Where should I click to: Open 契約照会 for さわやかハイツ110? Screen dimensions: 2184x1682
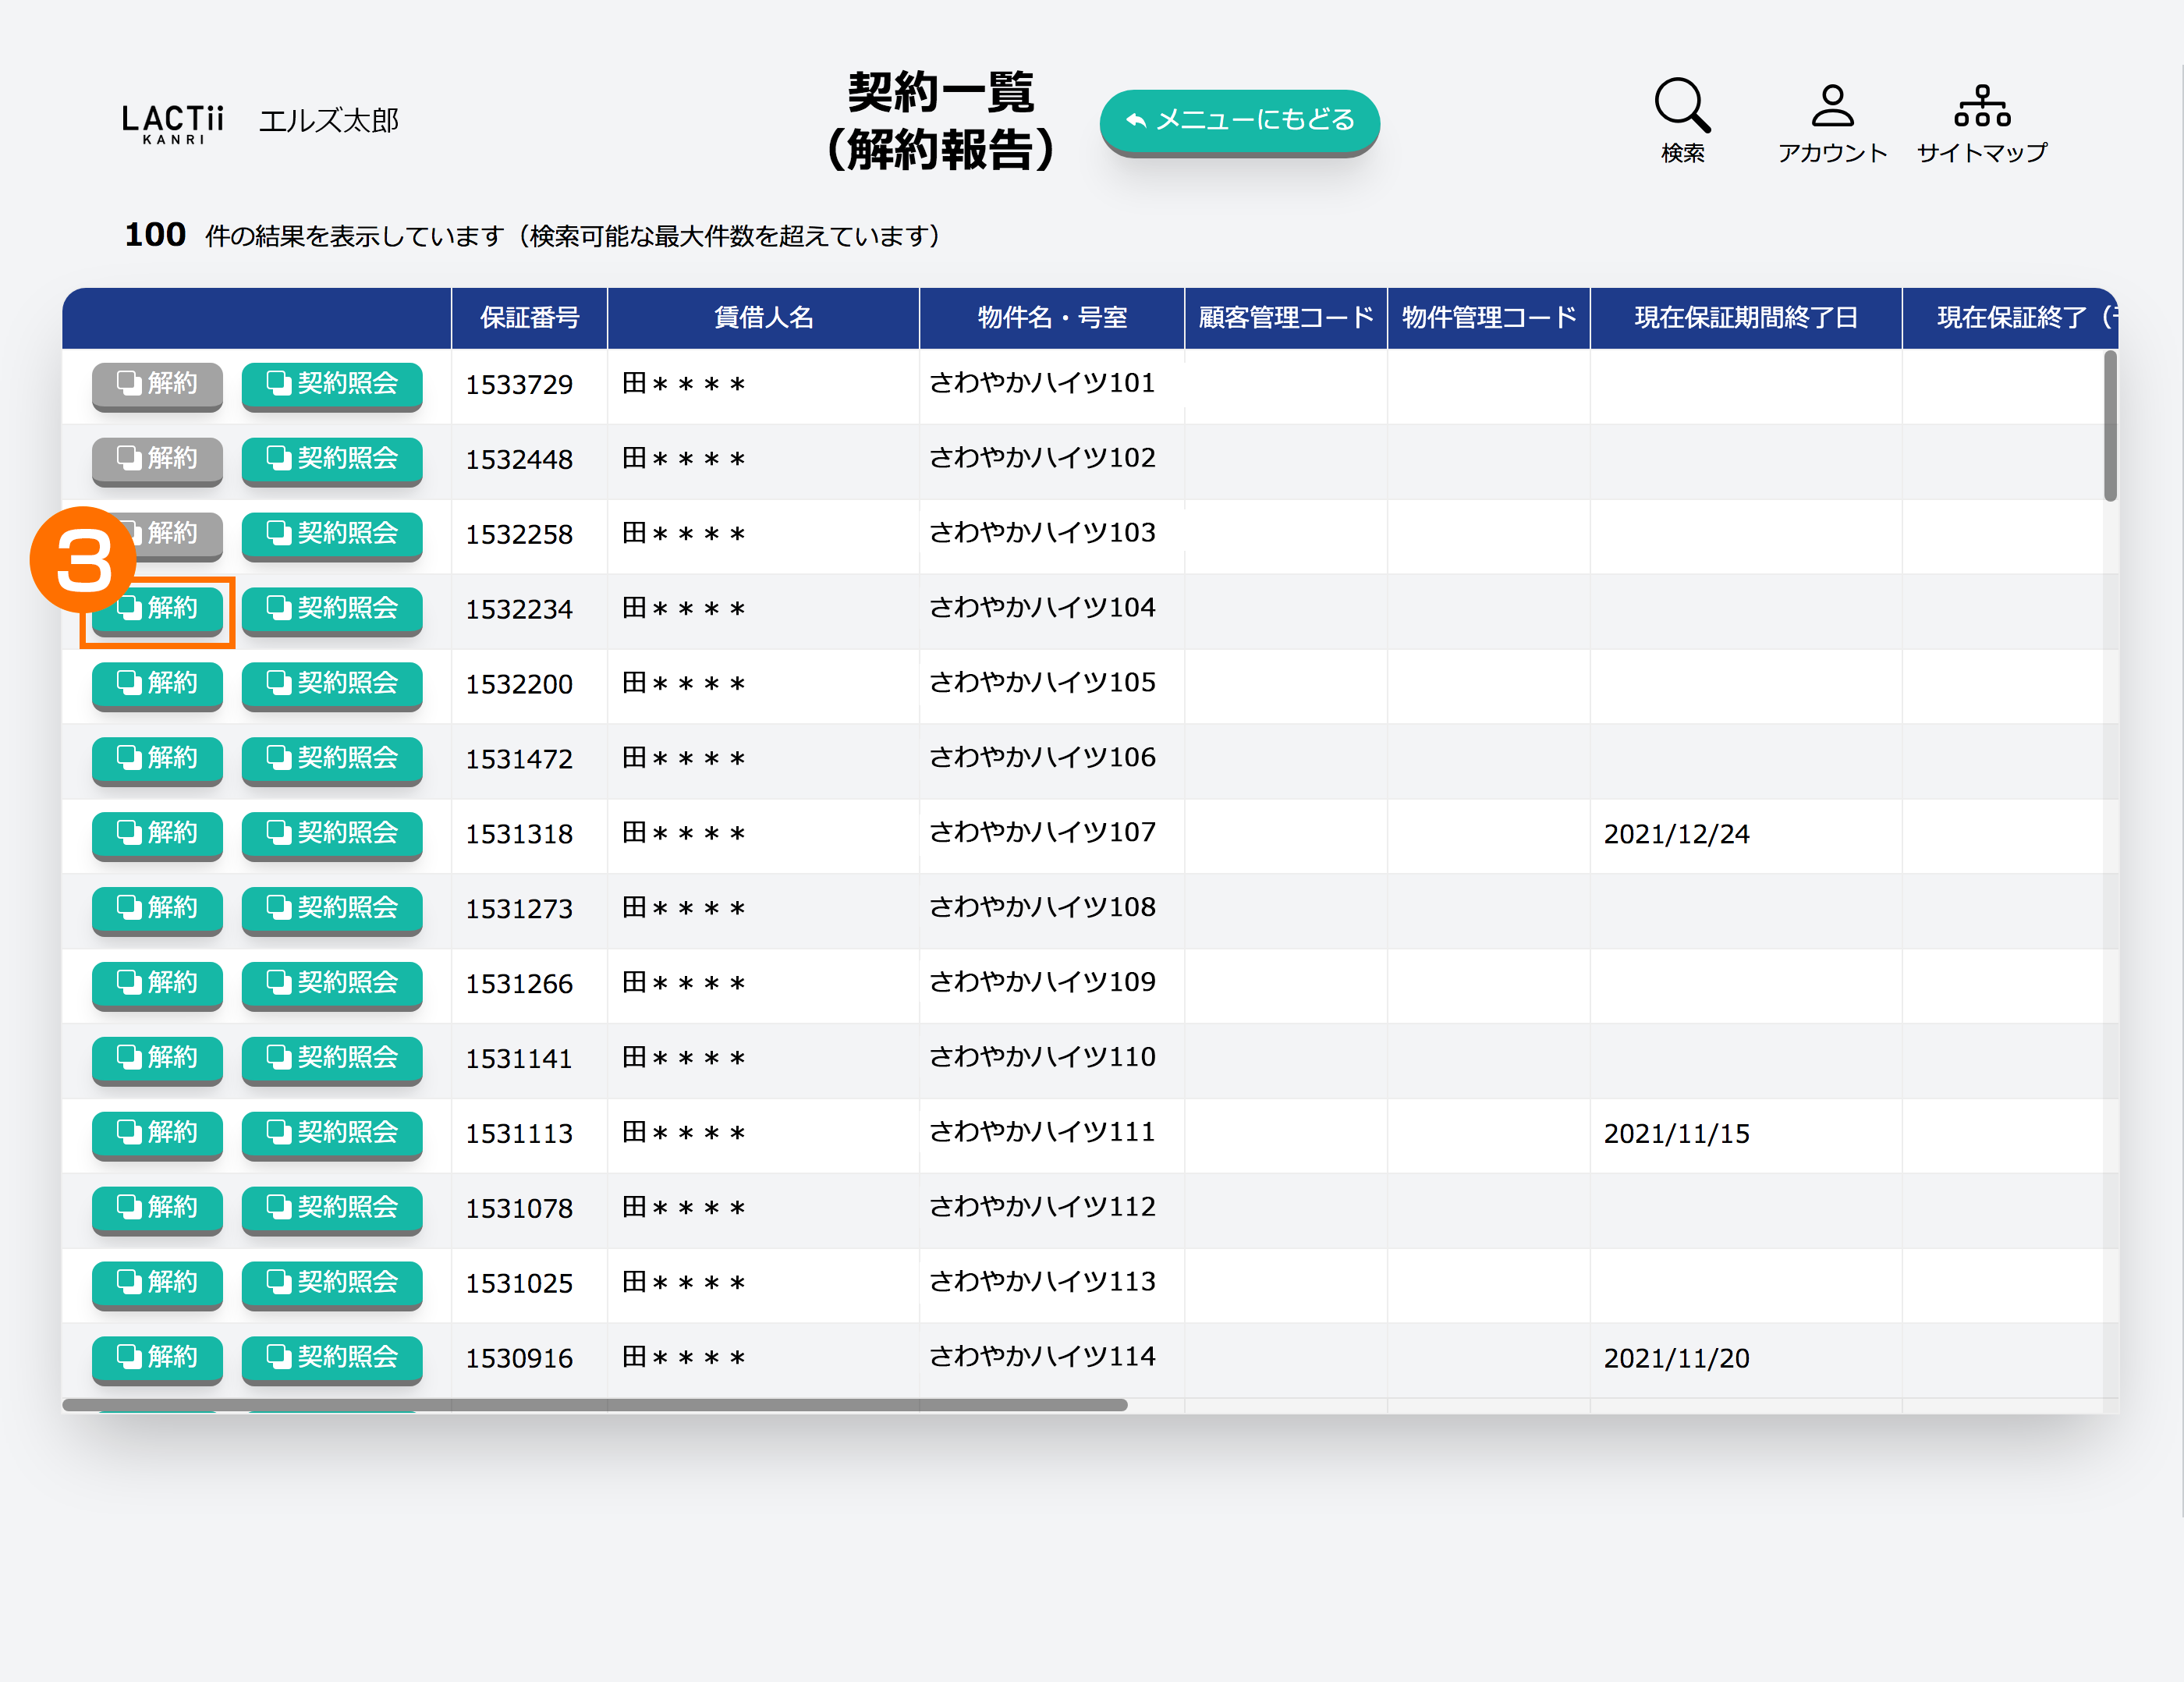click(x=332, y=1058)
